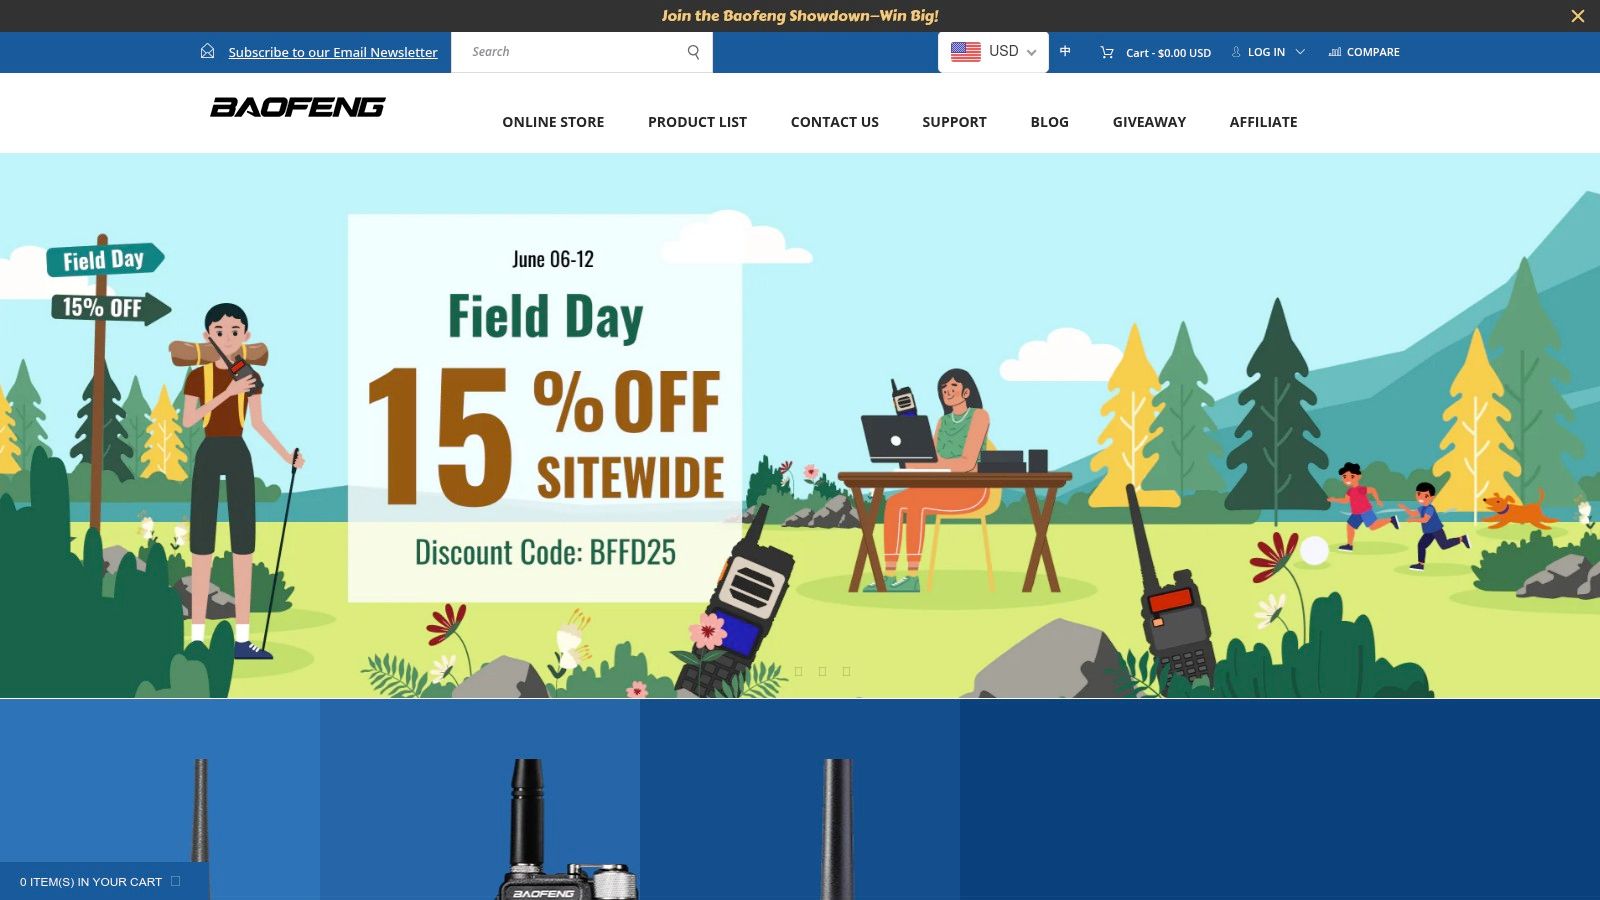Screen dimensions: 1600x900
Task: Open the first product tile on blue background
Action: (x=160, y=799)
